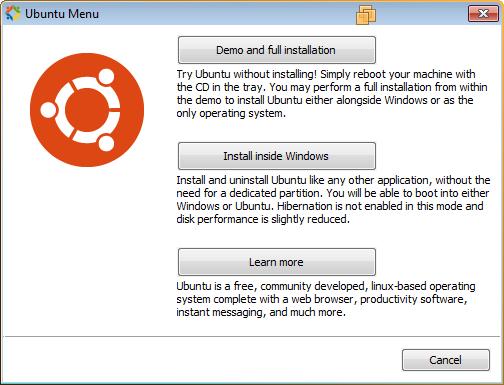
Task: Click the 'Try Ubuntu without installing!' description text
Action: (332, 94)
